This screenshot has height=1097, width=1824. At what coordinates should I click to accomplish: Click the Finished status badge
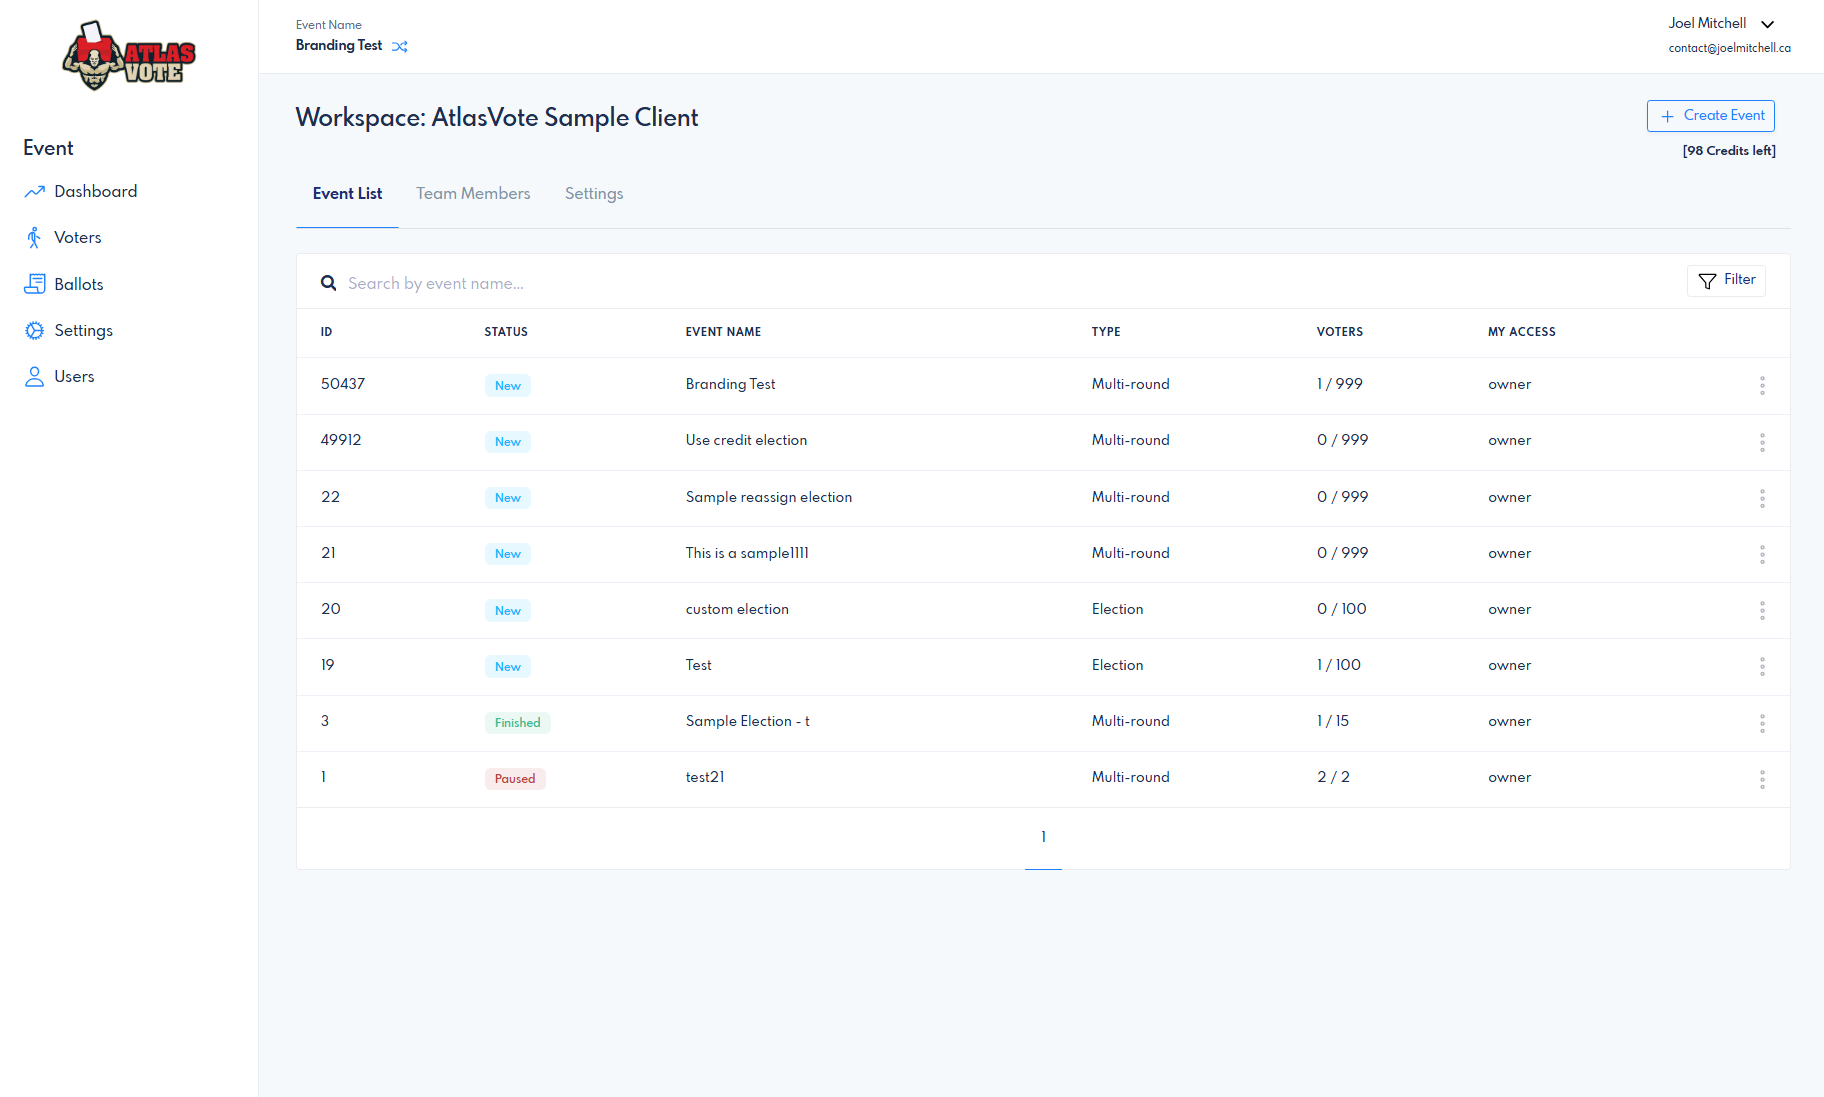coord(517,723)
